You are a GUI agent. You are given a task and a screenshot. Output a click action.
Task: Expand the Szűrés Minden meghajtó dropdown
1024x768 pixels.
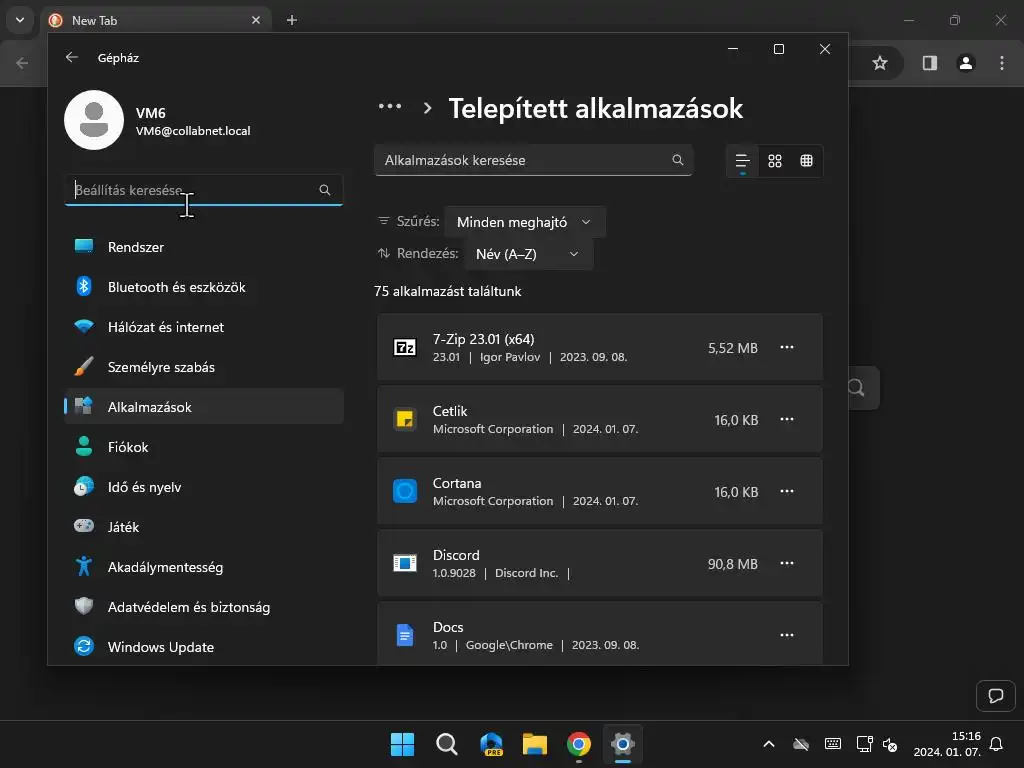(x=525, y=222)
